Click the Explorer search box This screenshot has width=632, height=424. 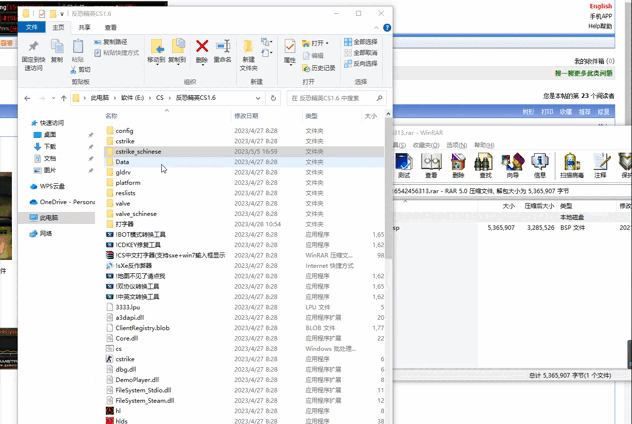click(335, 98)
